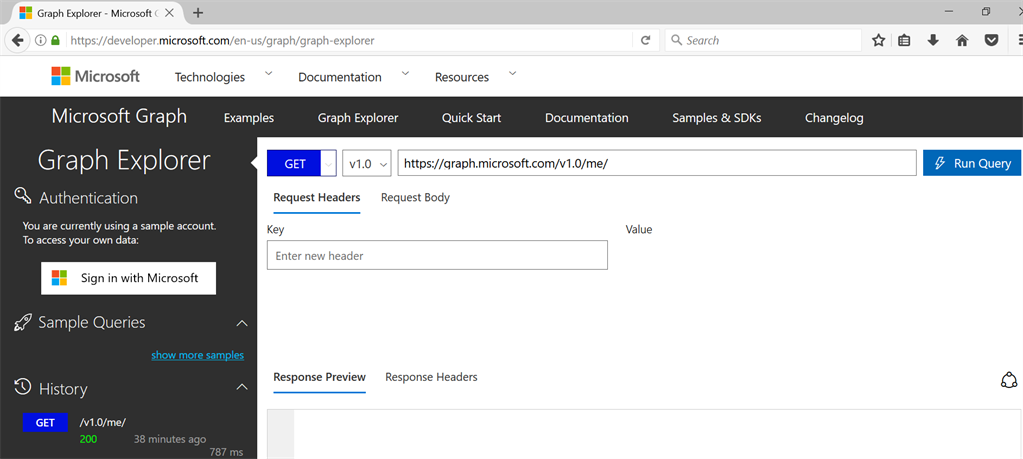1023x459 pixels.
Task: Select the Request Headers tab
Action: tap(316, 198)
